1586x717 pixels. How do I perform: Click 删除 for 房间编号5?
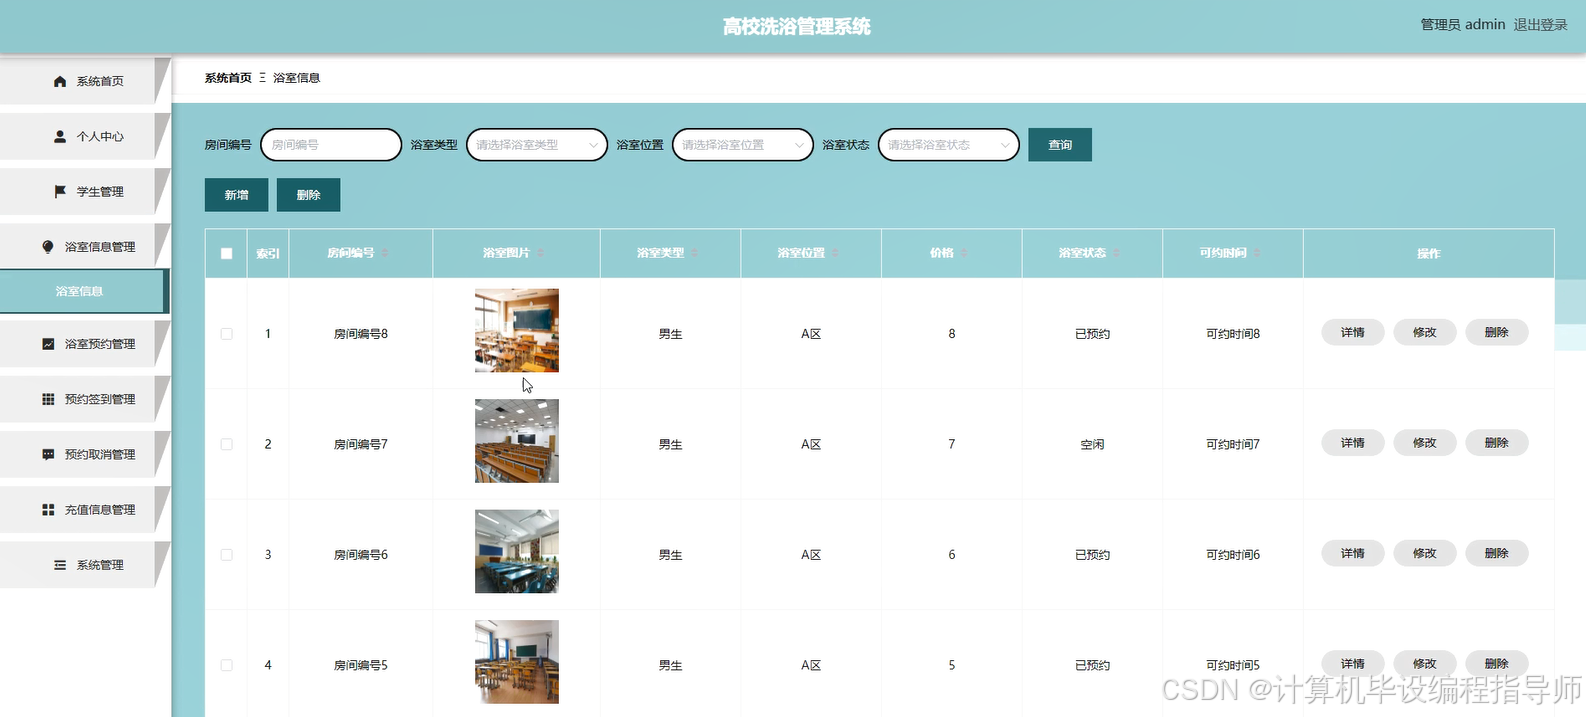[1497, 663]
